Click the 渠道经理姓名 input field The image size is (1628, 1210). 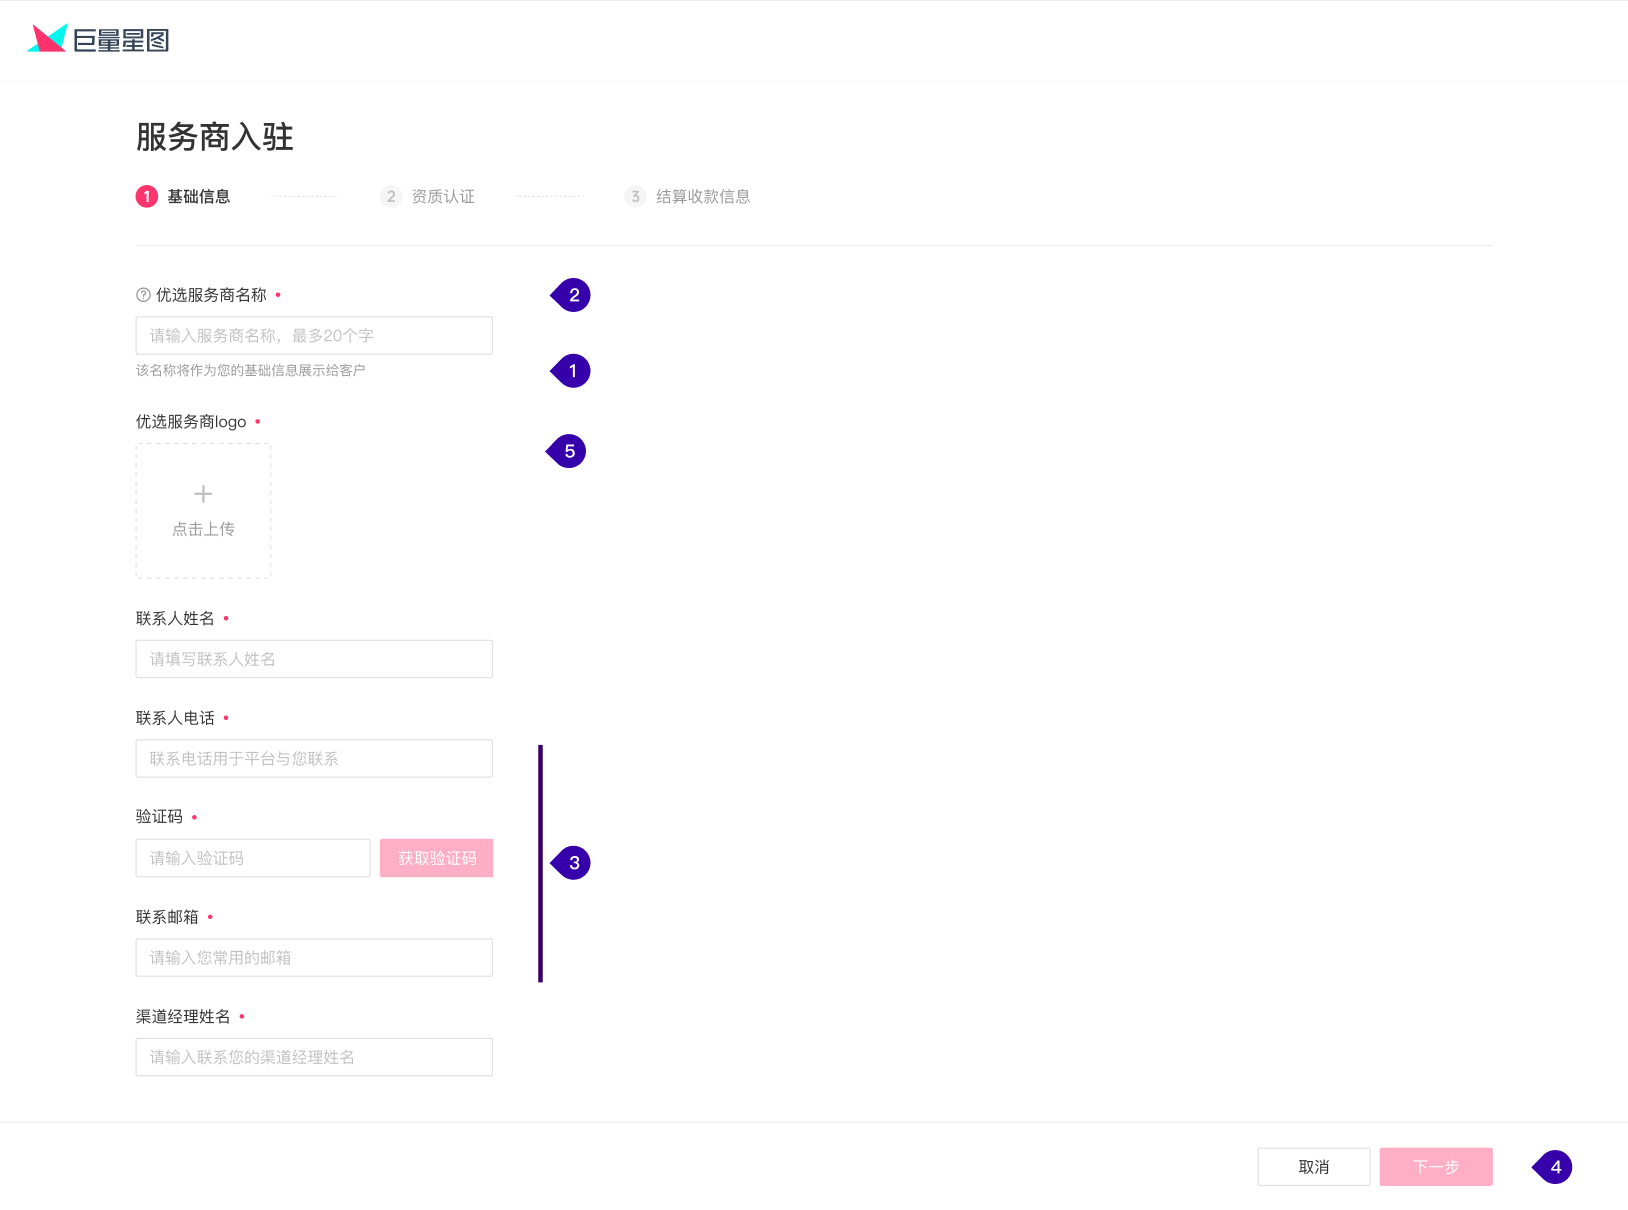point(314,1057)
